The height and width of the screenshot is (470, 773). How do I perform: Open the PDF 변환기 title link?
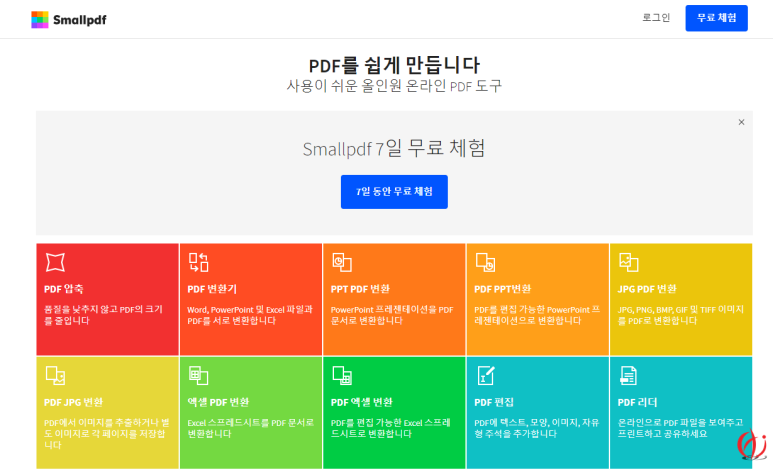[x=212, y=289]
